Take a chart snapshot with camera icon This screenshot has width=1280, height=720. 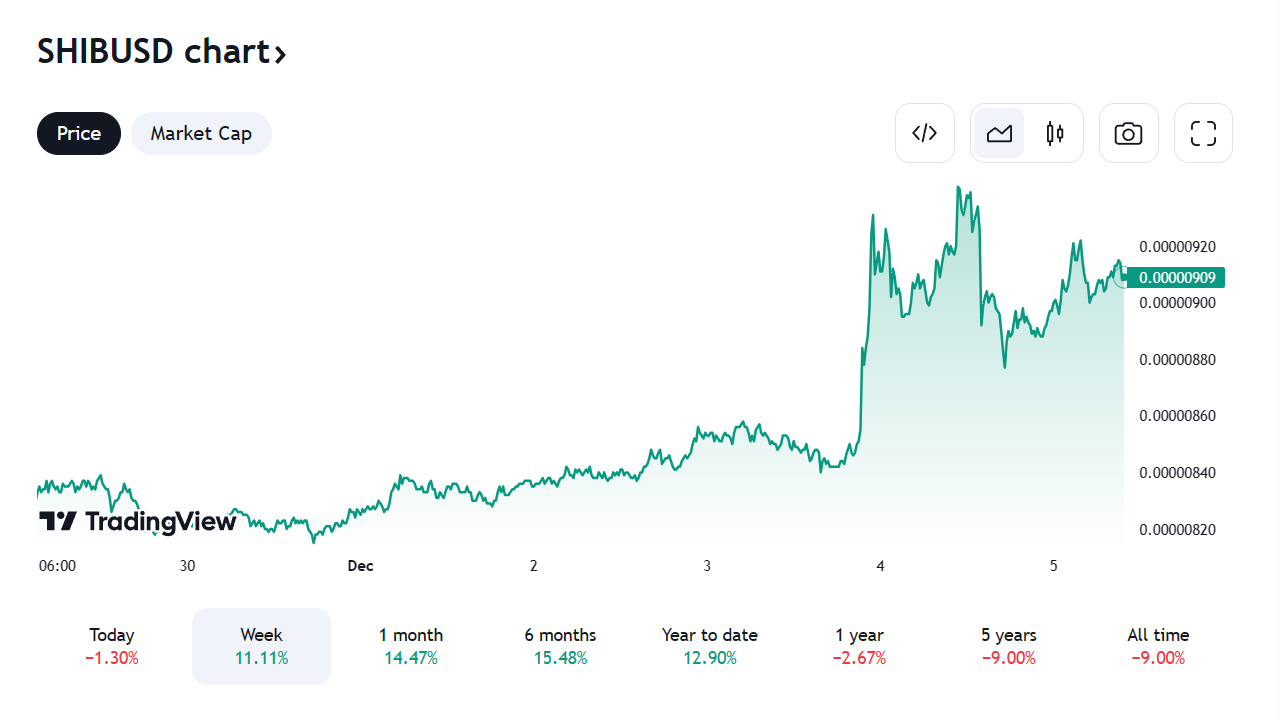[x=1128, y=133]
